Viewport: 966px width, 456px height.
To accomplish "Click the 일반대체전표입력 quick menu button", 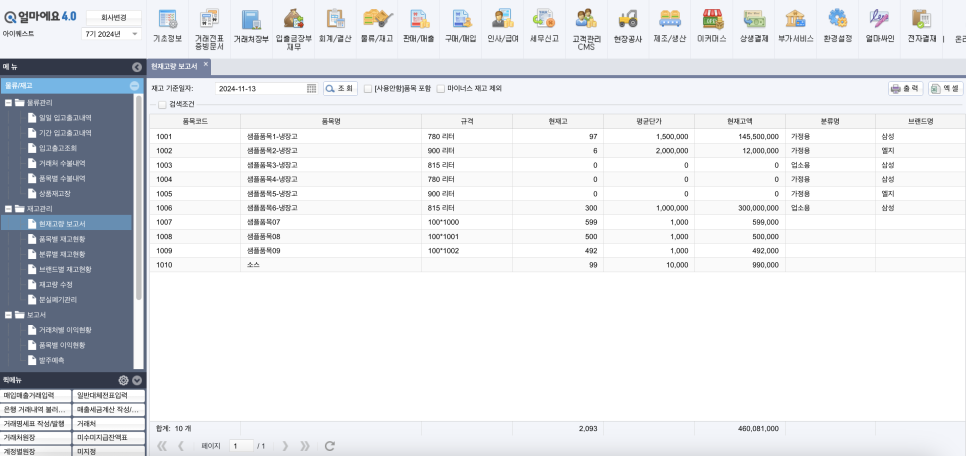I will (x=109, y=395).
